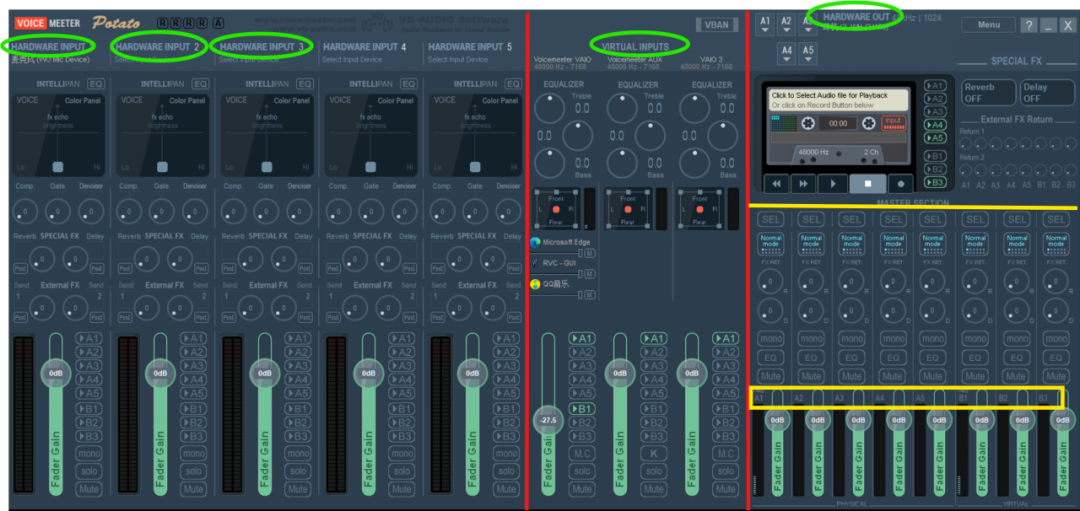Toggle Mute on Hardware Input 1 strip
This screenshot has width=1080, height=511.
click(x=89, y=489)
